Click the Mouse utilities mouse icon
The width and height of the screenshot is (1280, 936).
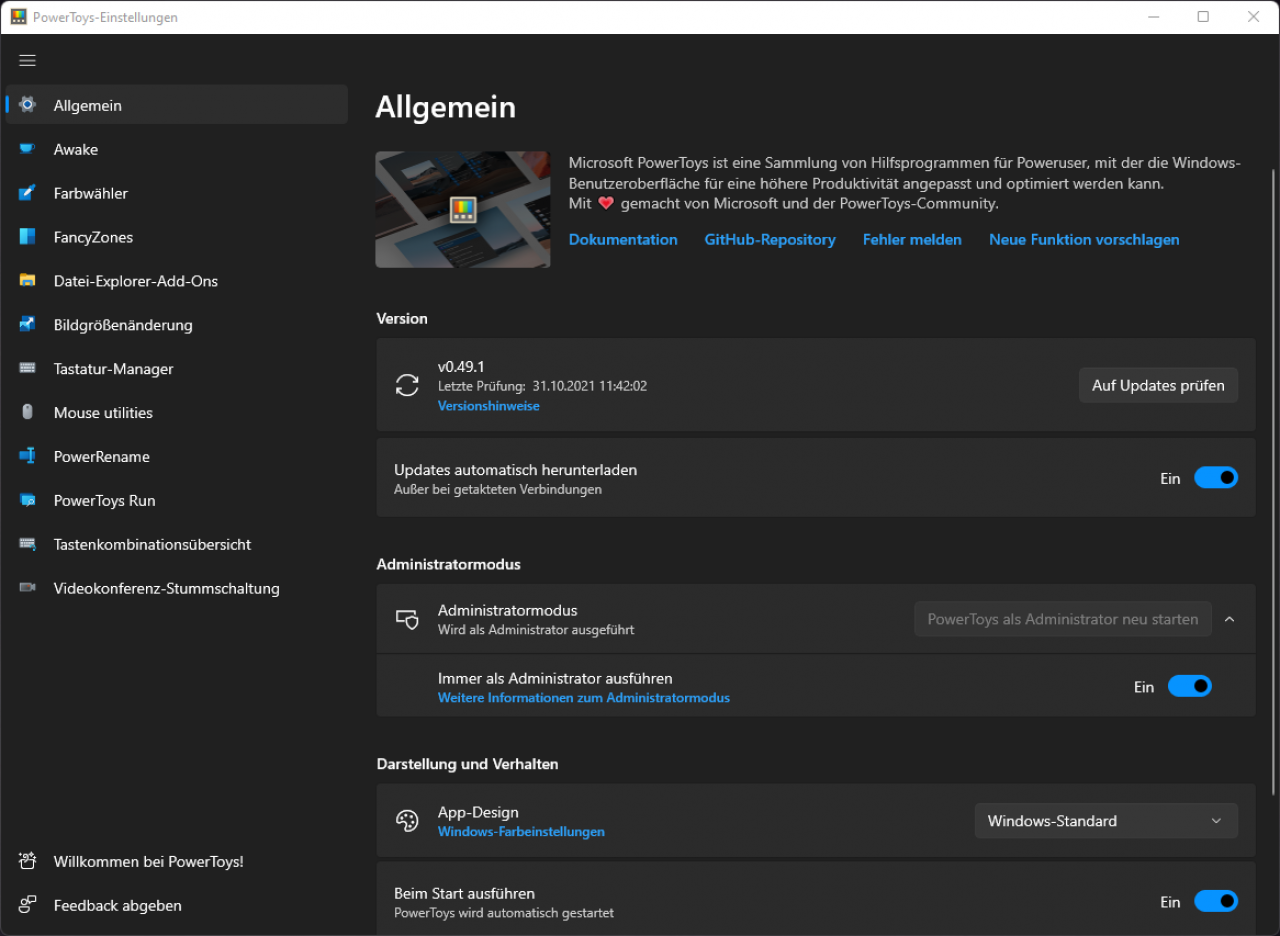27,413
